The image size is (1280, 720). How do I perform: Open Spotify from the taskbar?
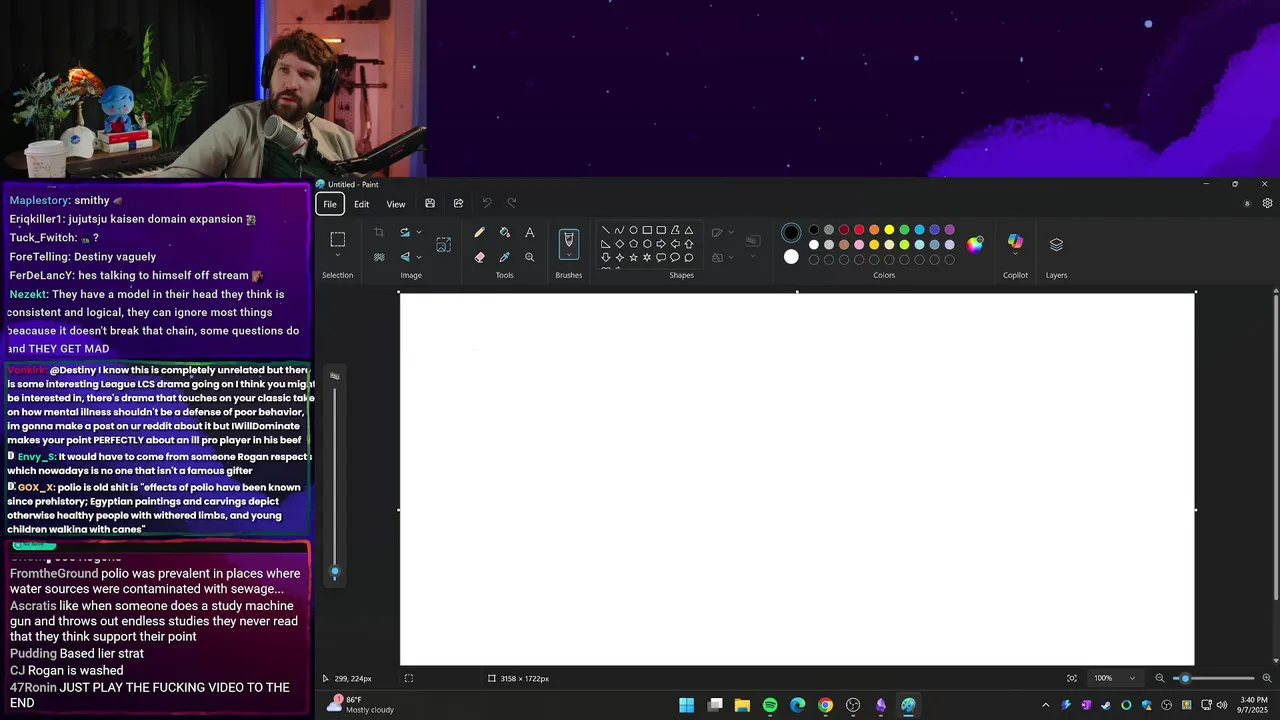click(770, 705)
